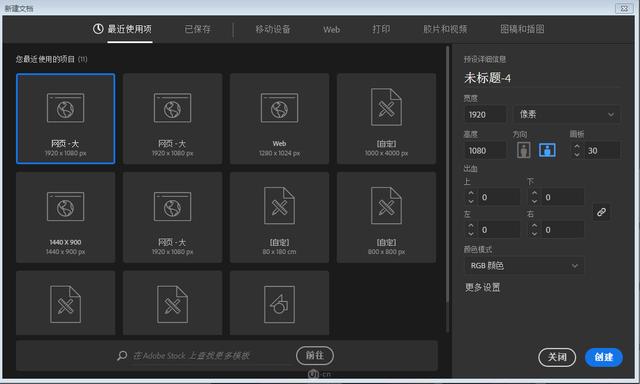This screenshot has height=384, width=640.
Task: Click the pencil-ruler icon on the 1000 x 4000 card
Action: (386, 107)
